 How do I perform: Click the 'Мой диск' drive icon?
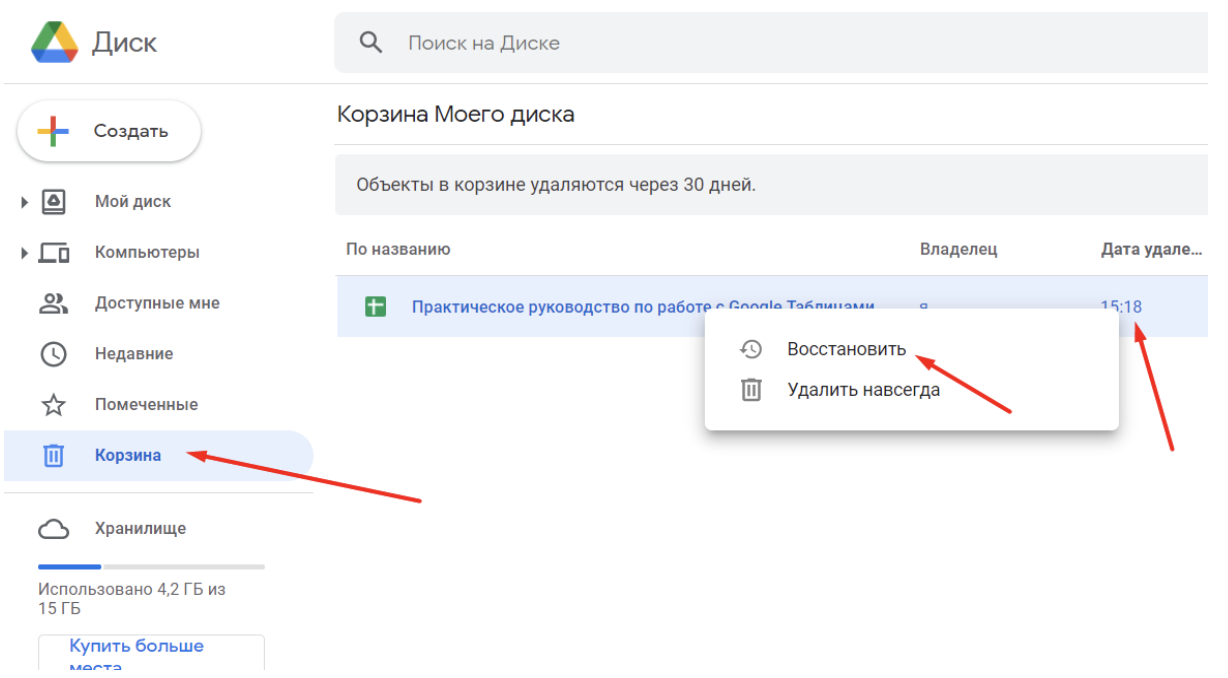tap(53, 202)
